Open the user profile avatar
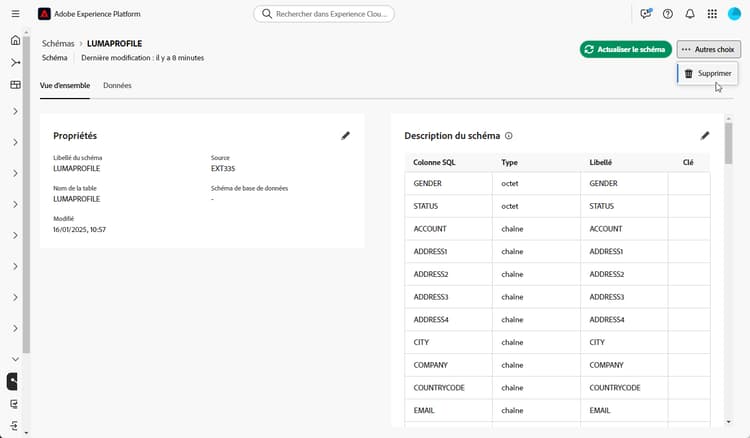The height and width of the screenshot is (438, 750). 734,14
